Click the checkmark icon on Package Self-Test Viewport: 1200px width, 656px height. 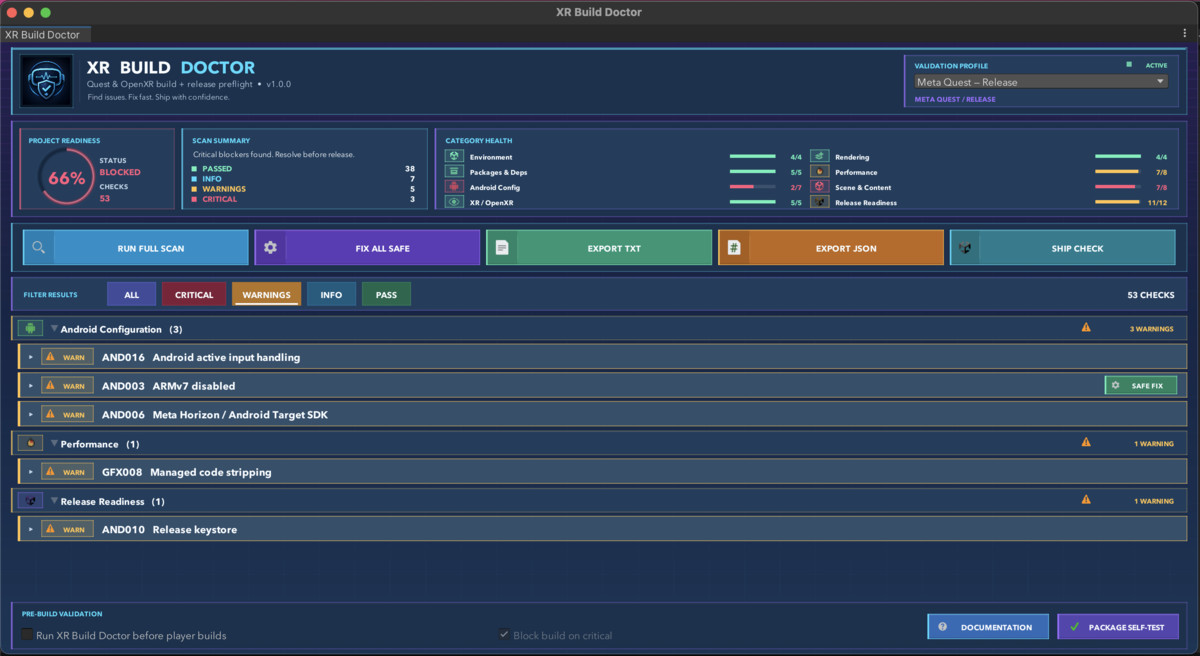(1074, 627)
